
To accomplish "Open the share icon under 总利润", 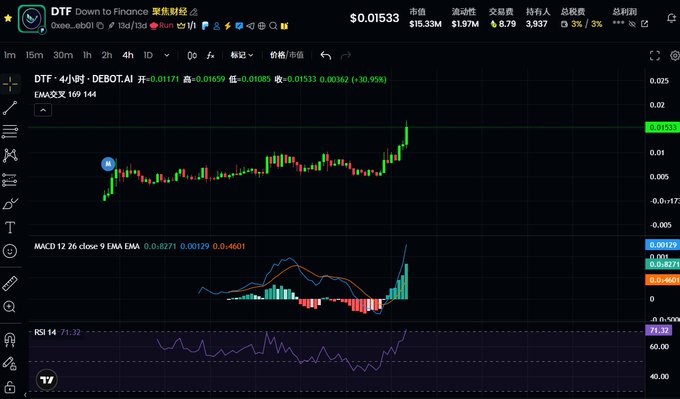I will [644, 24].
